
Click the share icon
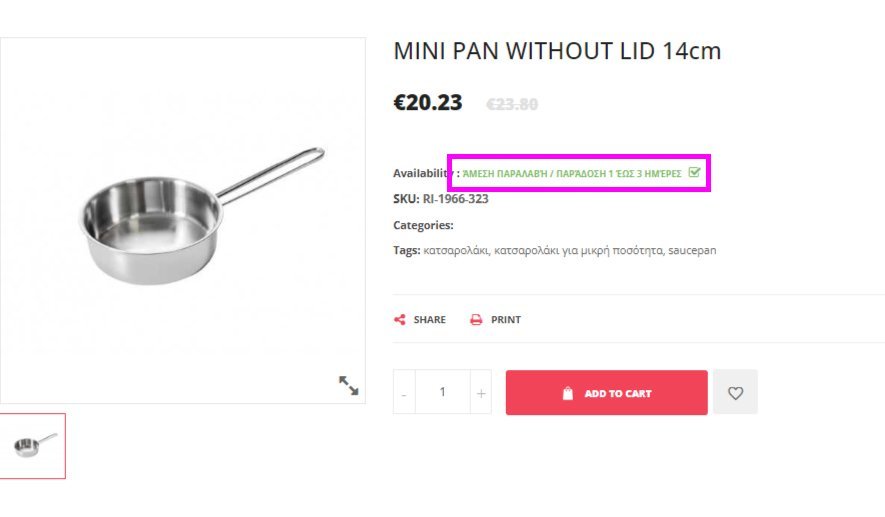pos(400,319)
